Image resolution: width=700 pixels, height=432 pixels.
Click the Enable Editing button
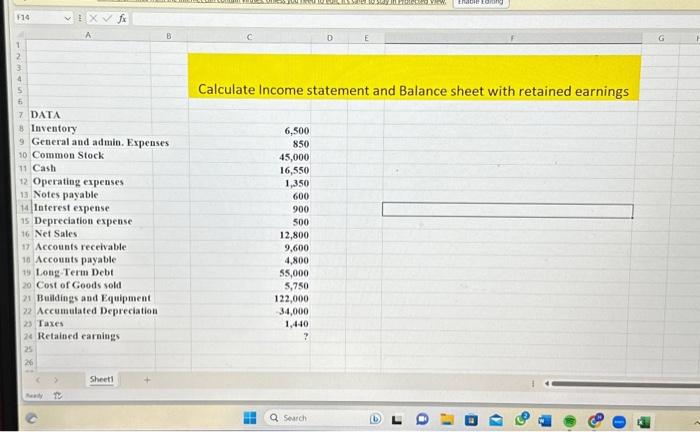[480, 2]
